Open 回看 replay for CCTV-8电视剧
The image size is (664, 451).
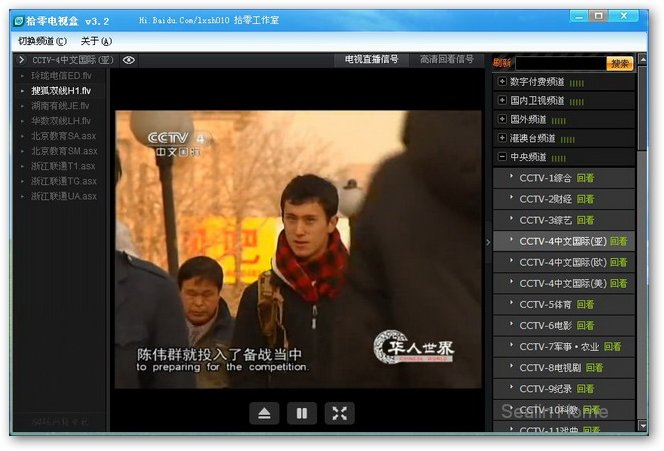(594, 368)
